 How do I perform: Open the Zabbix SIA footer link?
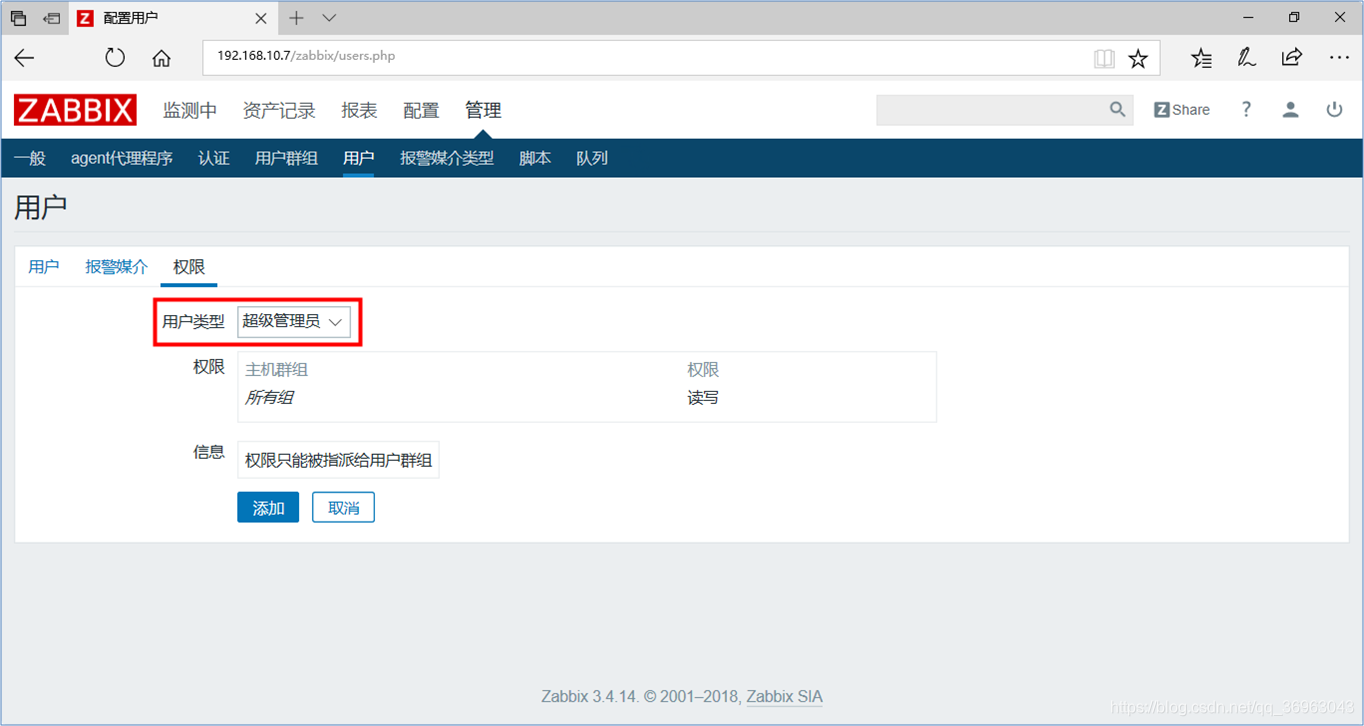785,697
